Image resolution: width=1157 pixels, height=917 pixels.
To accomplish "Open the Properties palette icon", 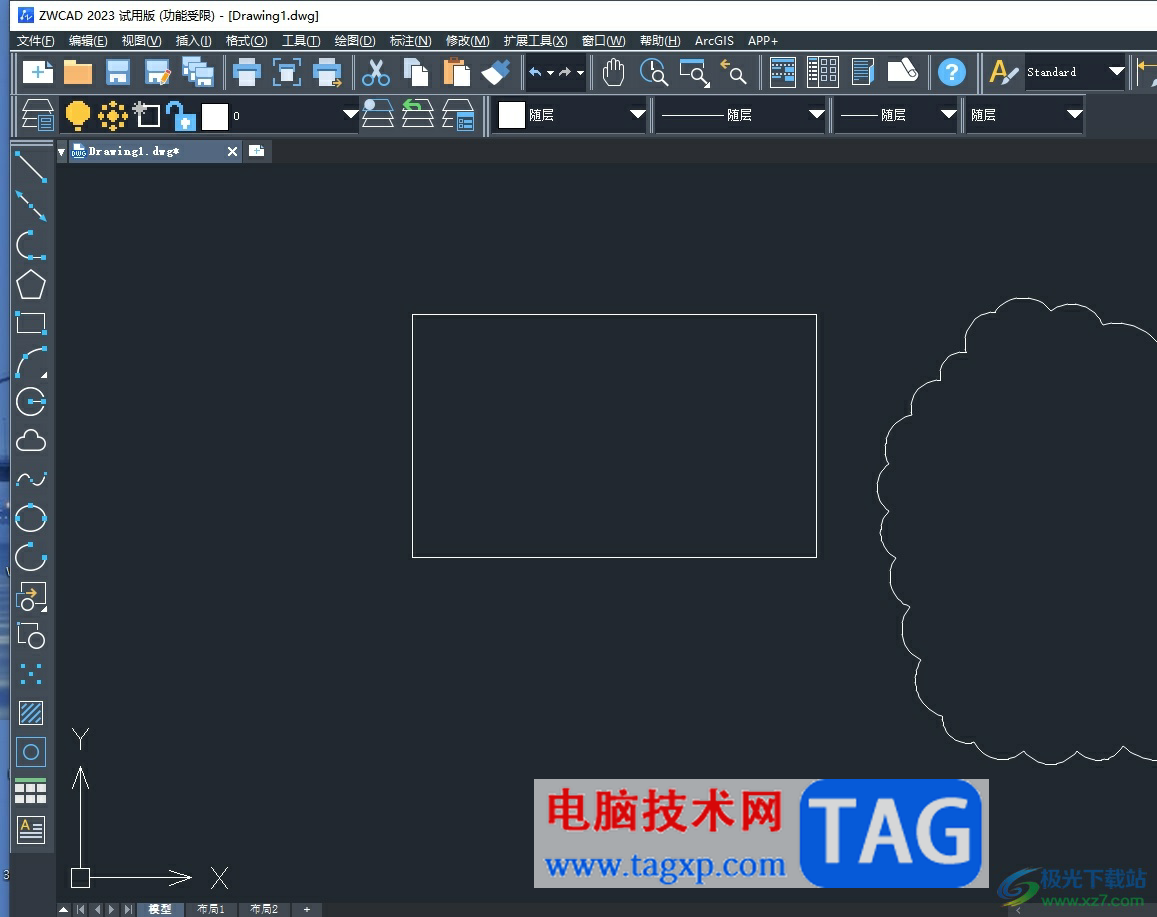I will [x=783, y=72].
